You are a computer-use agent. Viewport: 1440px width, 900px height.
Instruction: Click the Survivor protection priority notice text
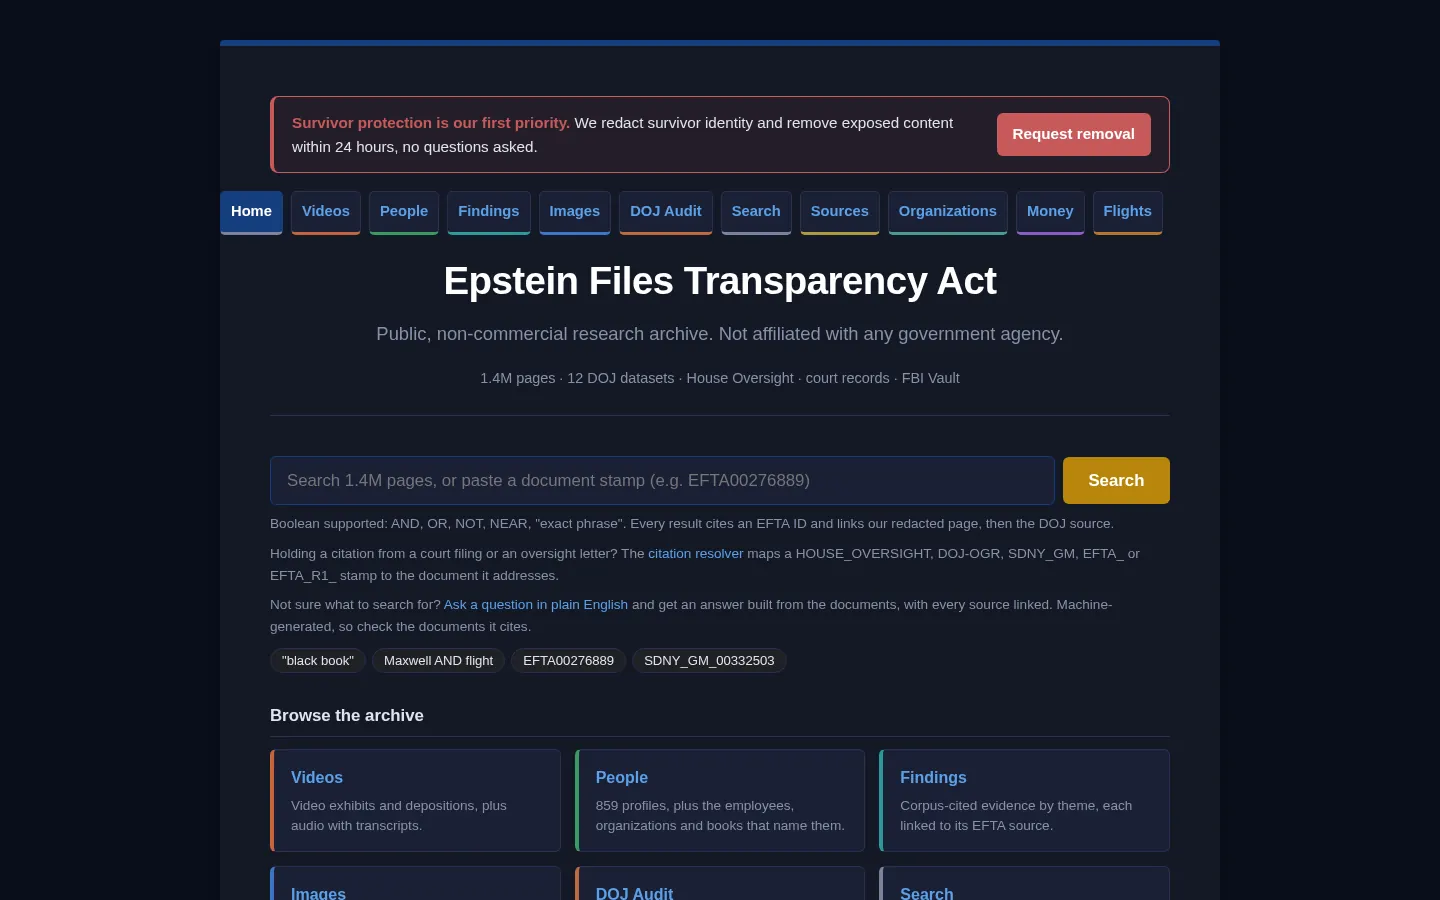[622, 135]
